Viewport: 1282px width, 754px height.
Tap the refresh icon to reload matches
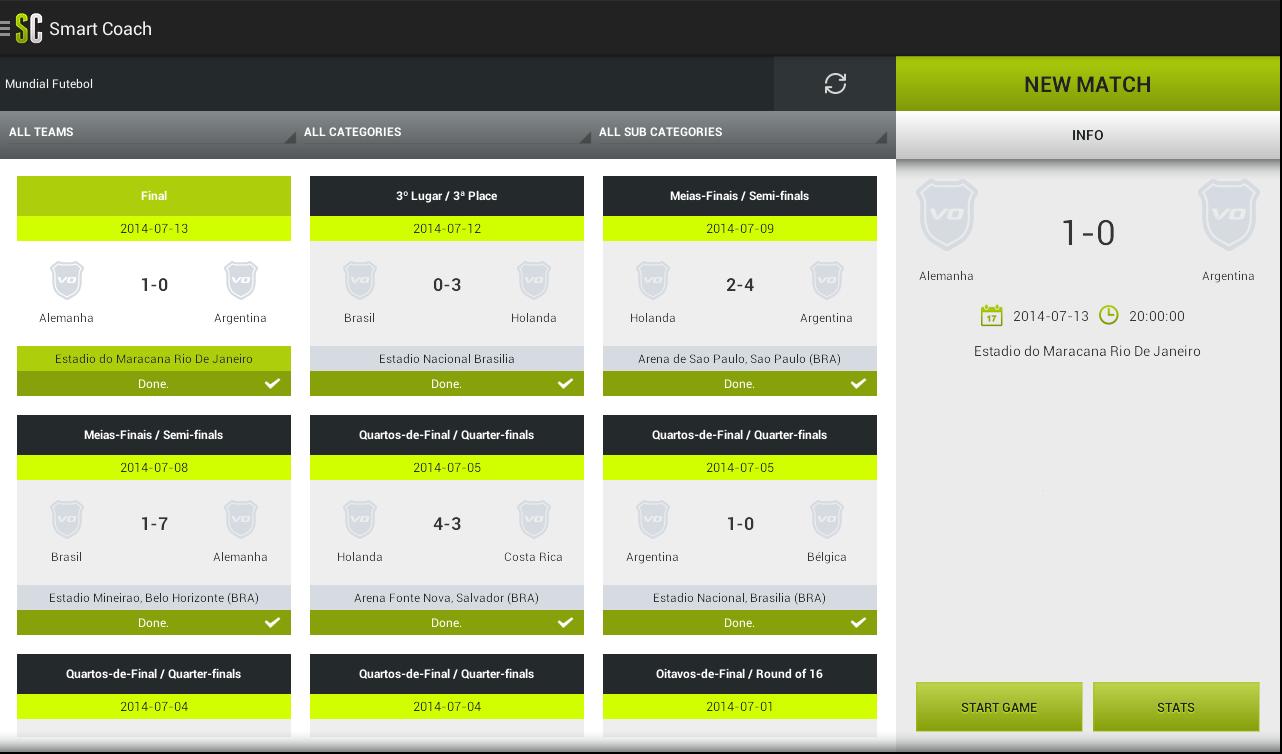click(835, 83)
